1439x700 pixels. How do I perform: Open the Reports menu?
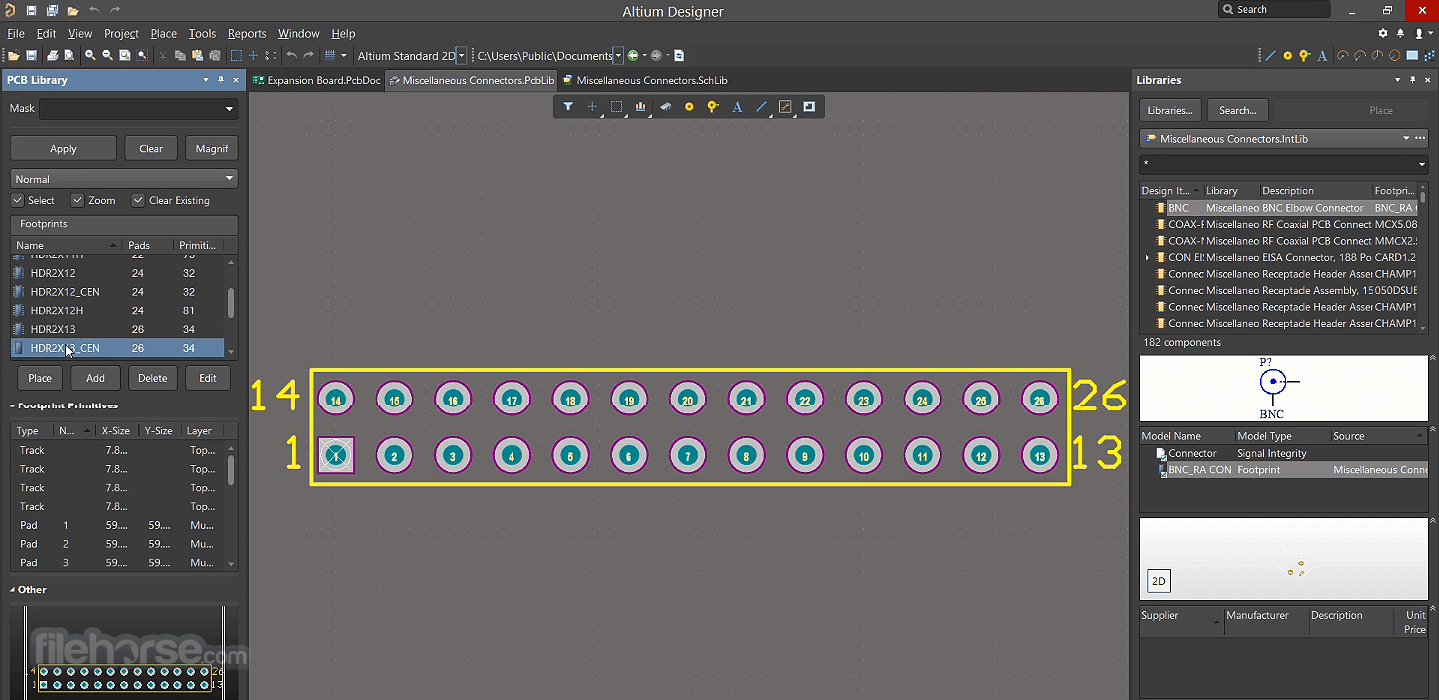(247, 33)
